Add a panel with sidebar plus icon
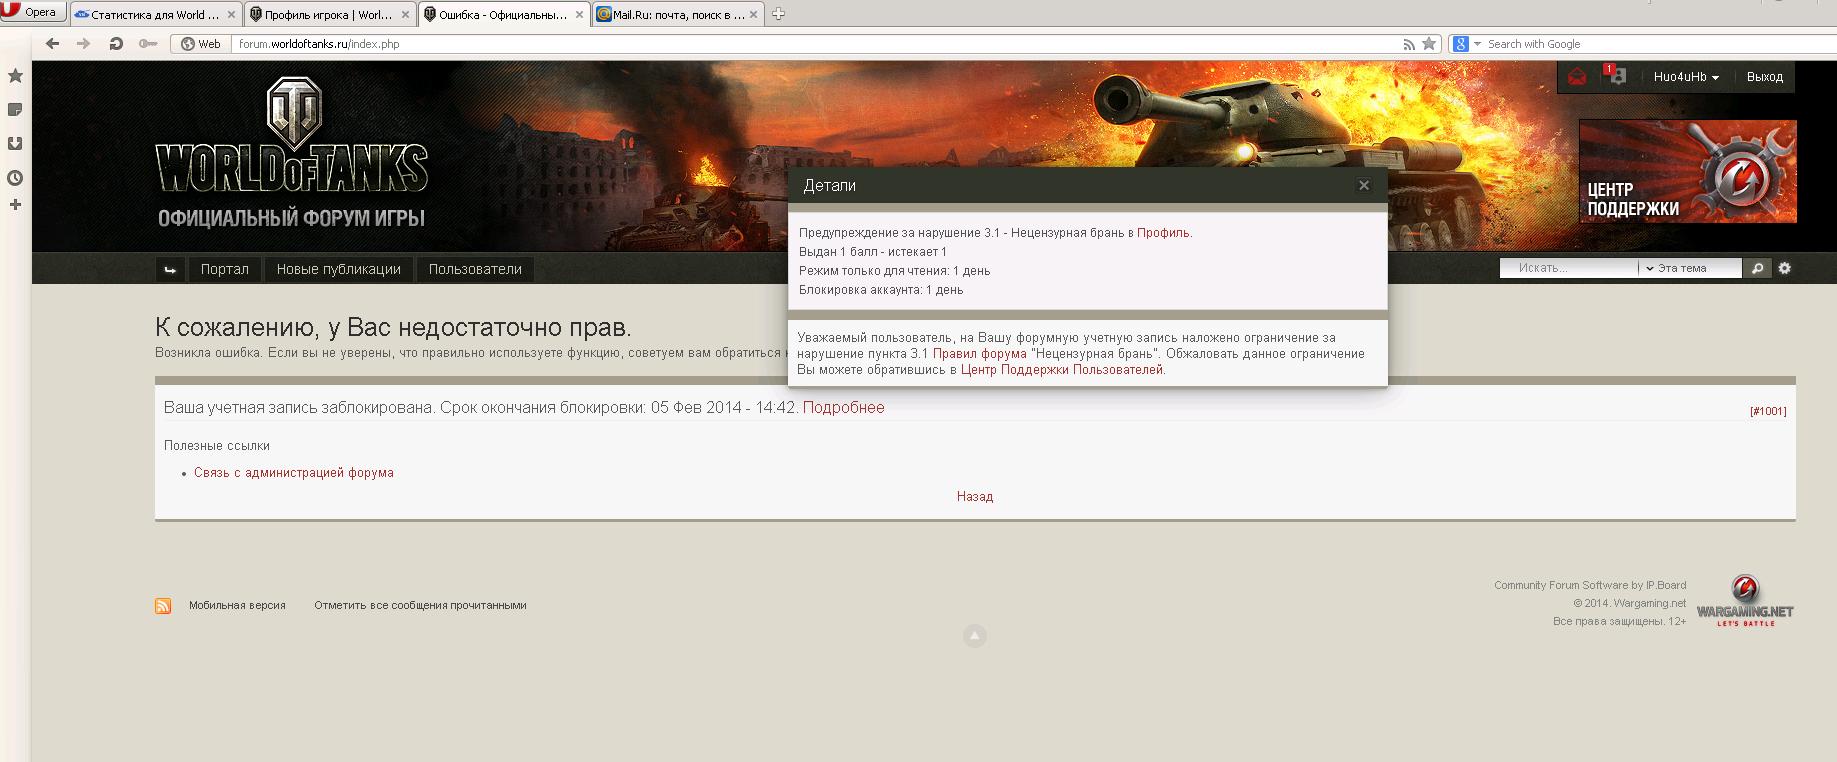The width and height of the screenshot is (1837, 762). coord(15,205)
